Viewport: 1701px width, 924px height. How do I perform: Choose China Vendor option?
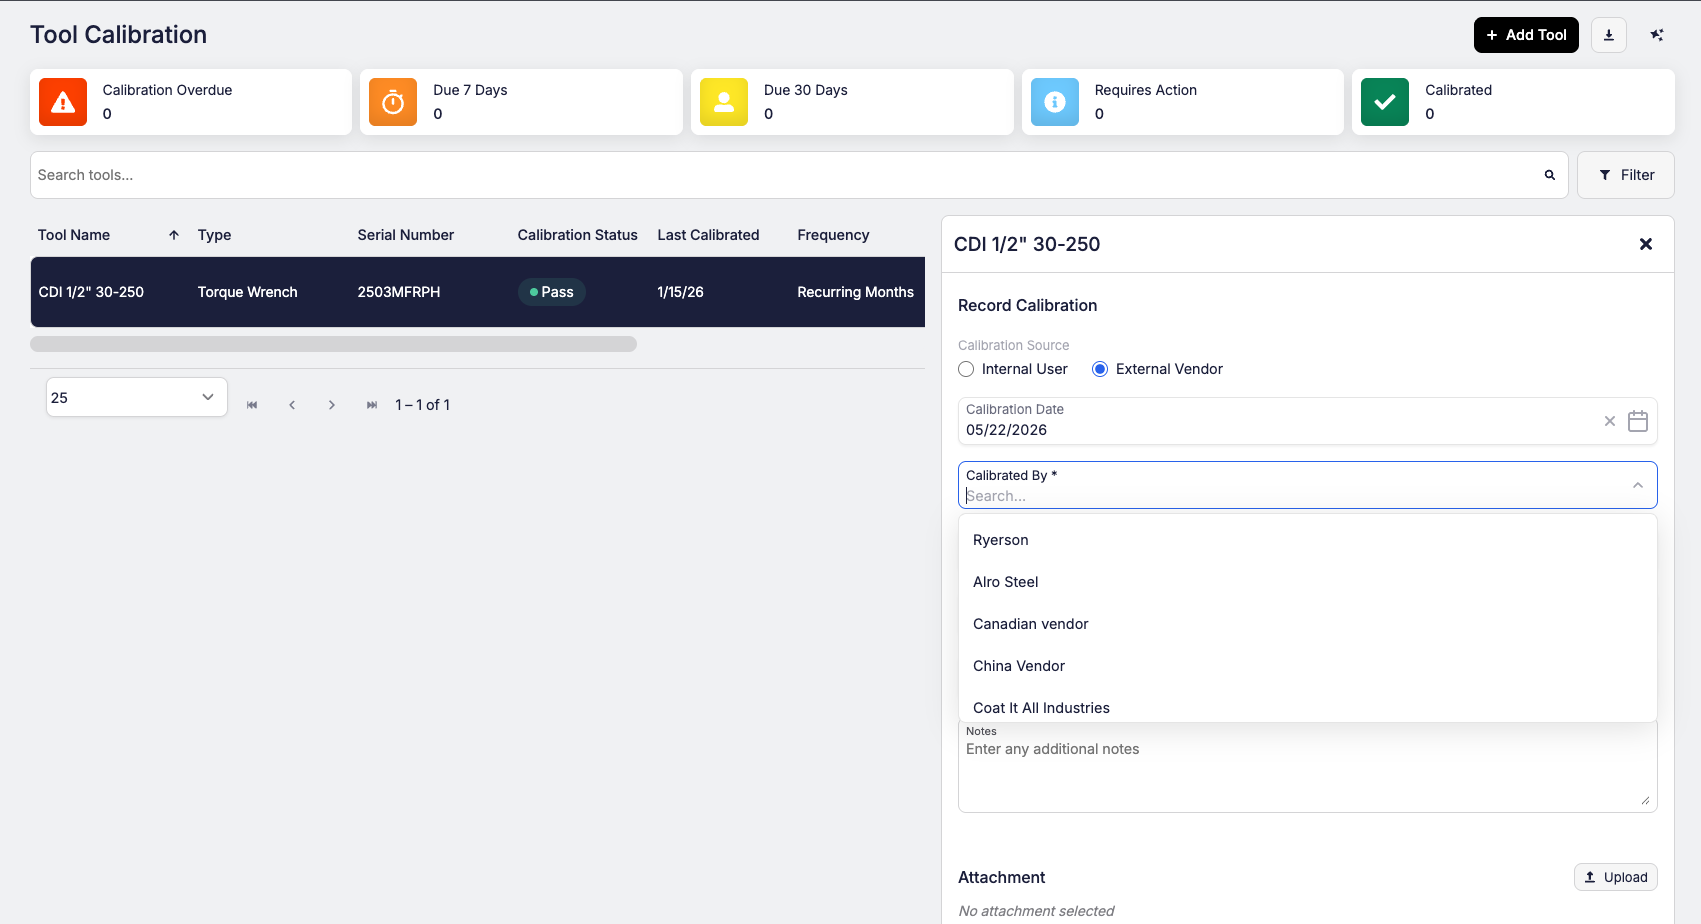click(x=1308, y=666)
